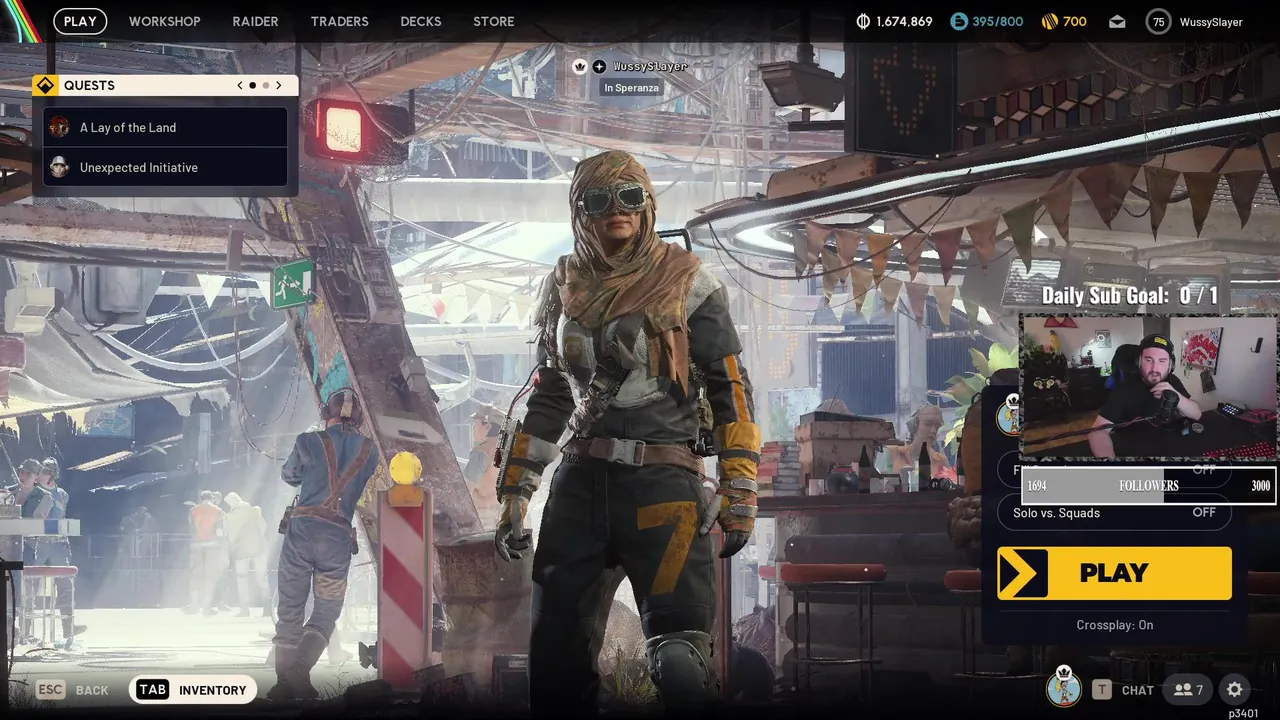1280x720 pixels.
Task: Open quest A Lay of the Land
Action: (166, 127)
